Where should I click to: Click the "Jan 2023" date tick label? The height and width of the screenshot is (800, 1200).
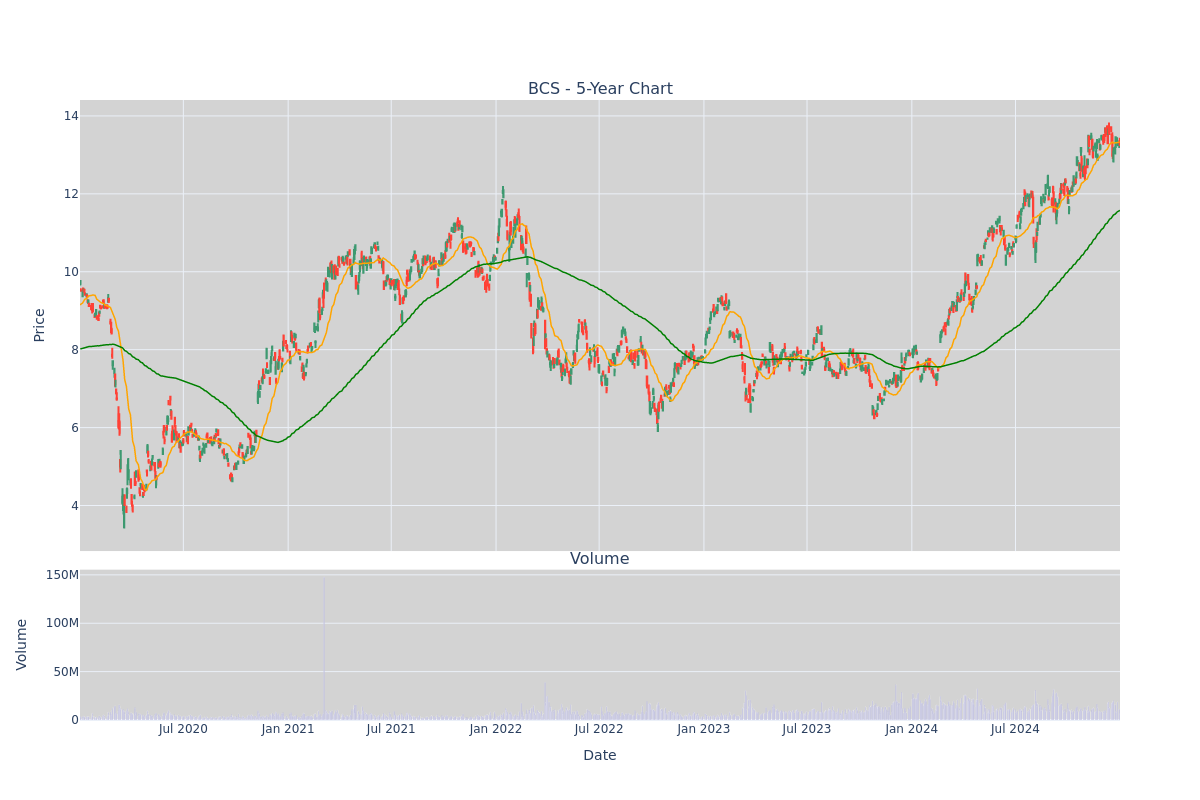704,729
